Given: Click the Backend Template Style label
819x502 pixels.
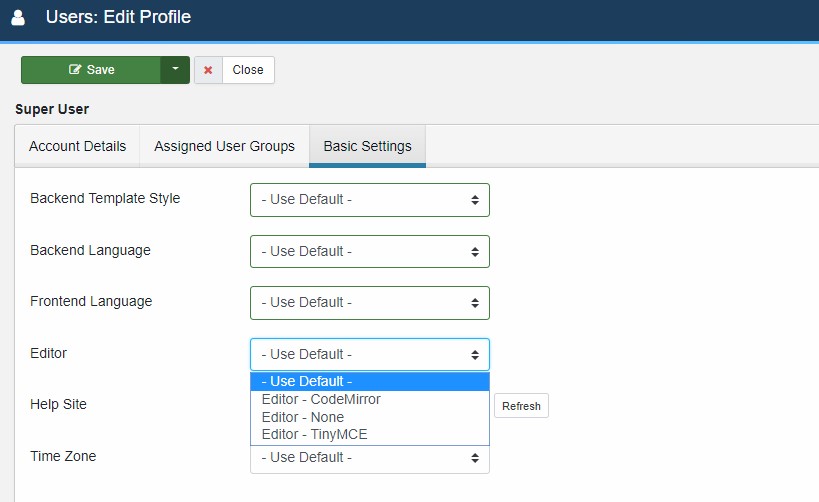Looking at the screenshot, I should (x=105, y=199).
